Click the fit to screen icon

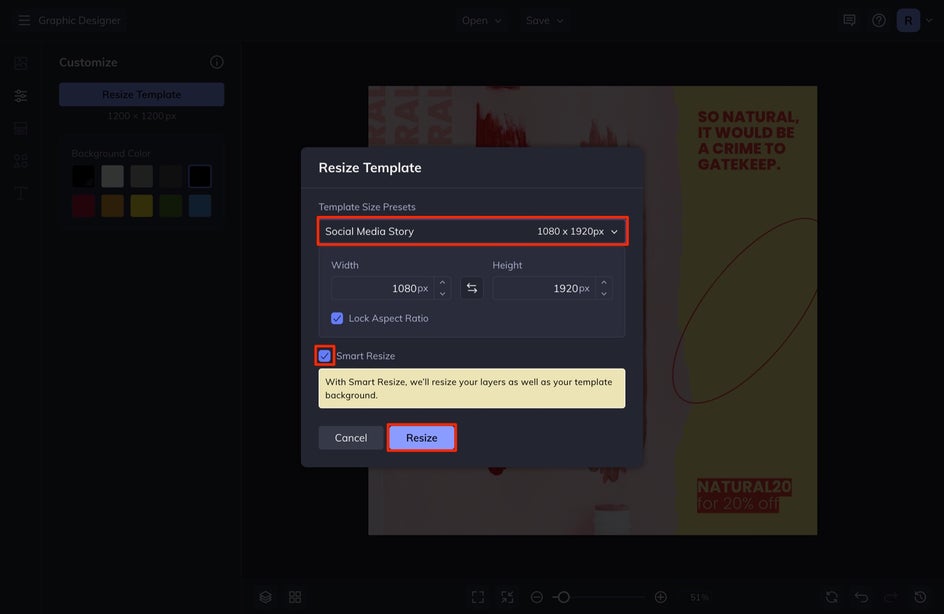pos(478,597)
